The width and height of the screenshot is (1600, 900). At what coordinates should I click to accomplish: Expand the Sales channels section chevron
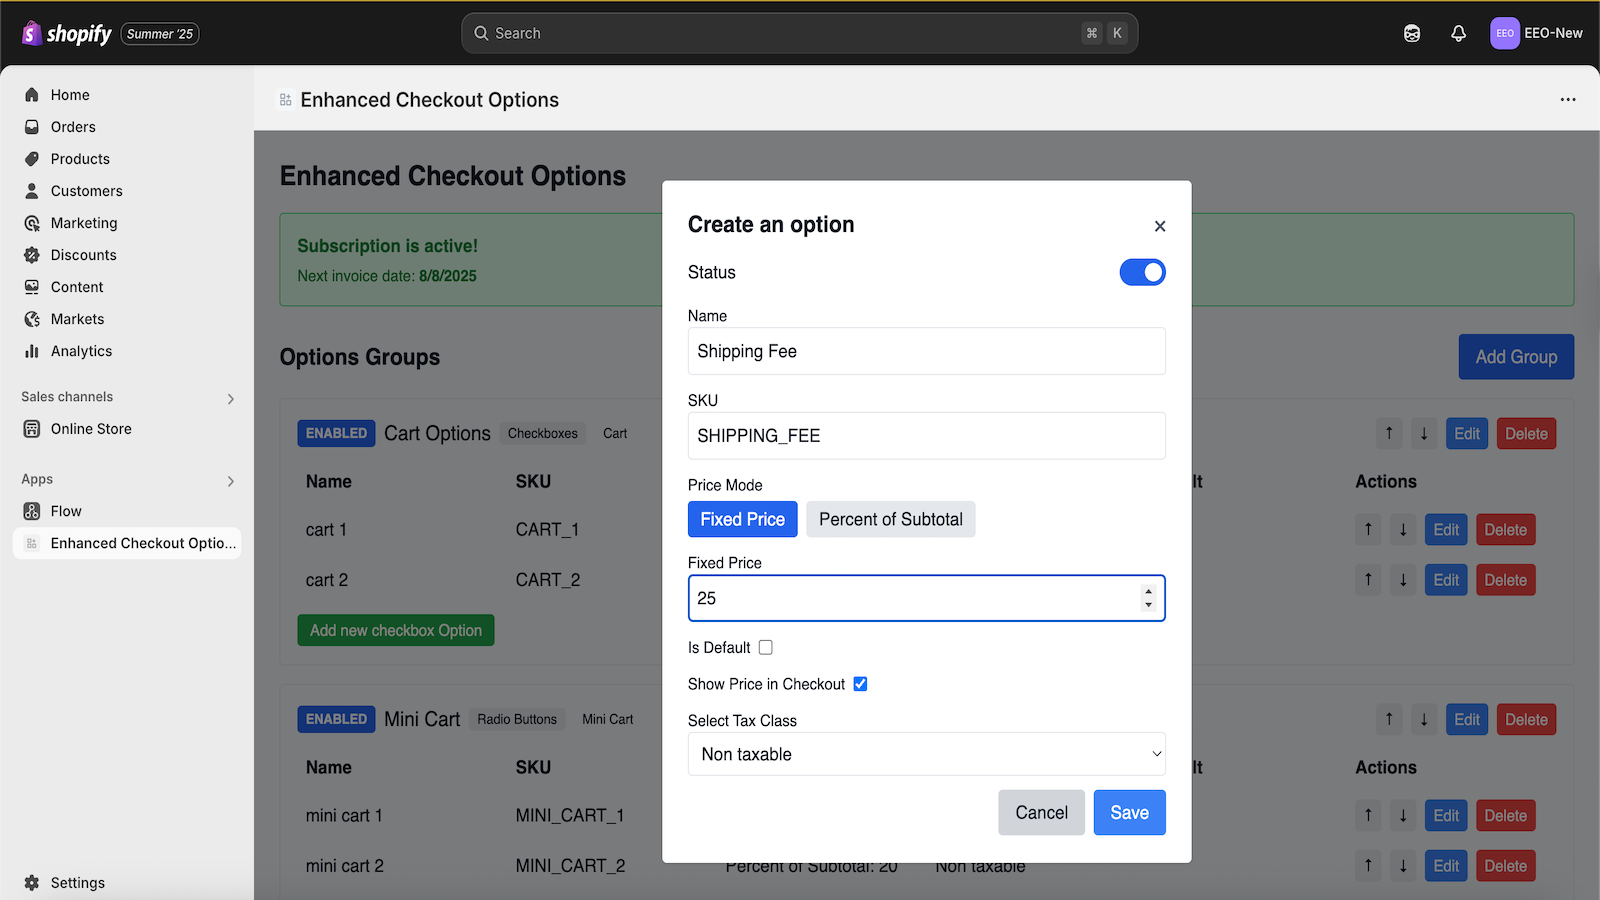[231, 399]
